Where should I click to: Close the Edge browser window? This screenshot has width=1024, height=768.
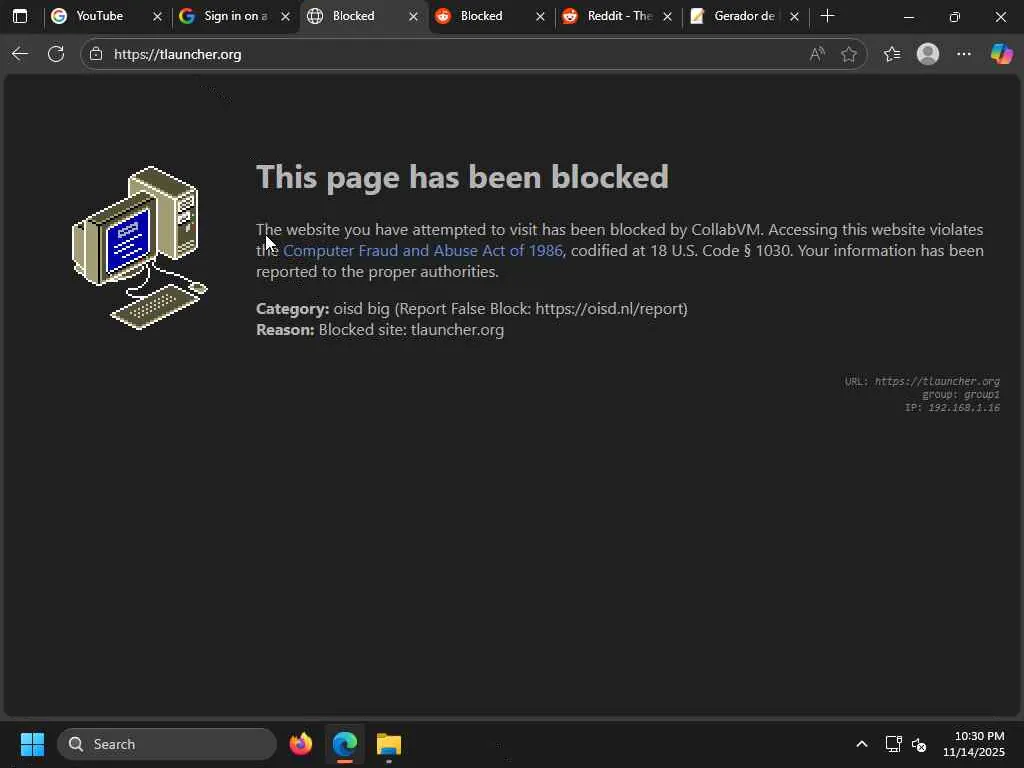(x=1000, y=16)
